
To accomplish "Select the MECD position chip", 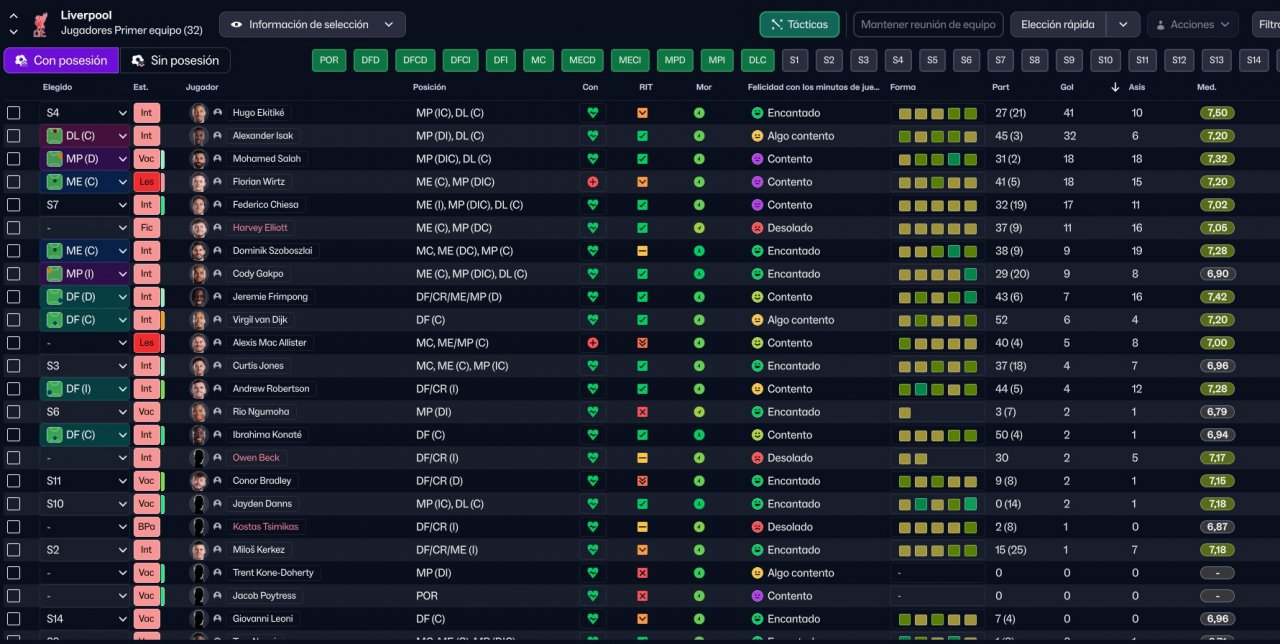I will (x=583, y=61).
